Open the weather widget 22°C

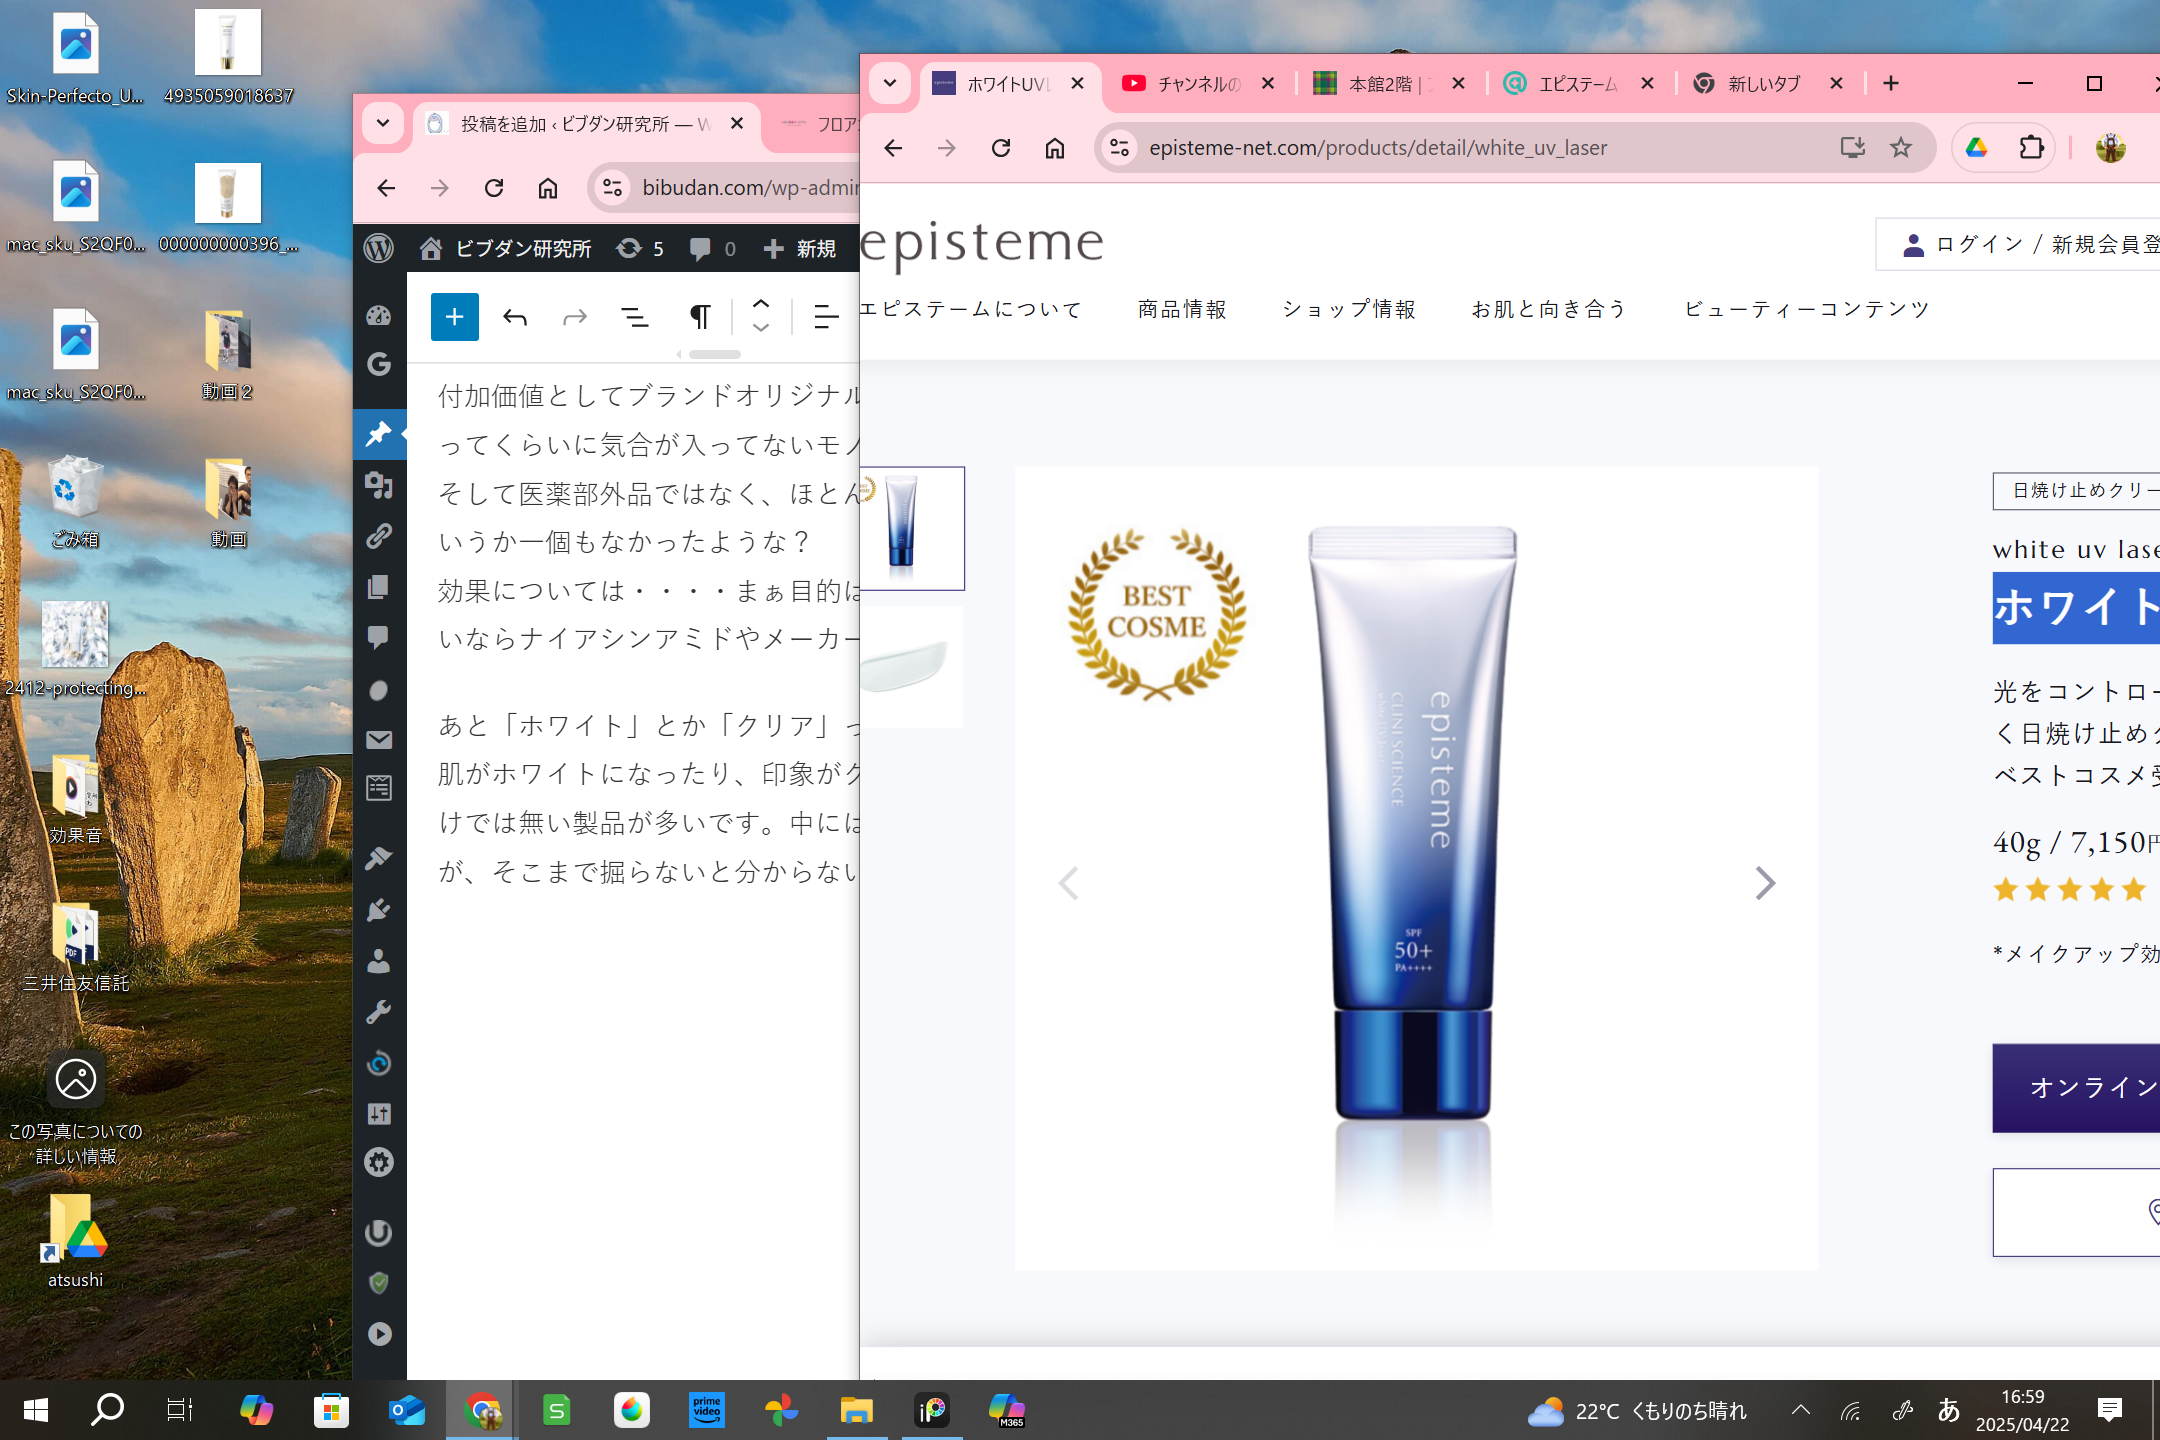tap(1637, 1411)
